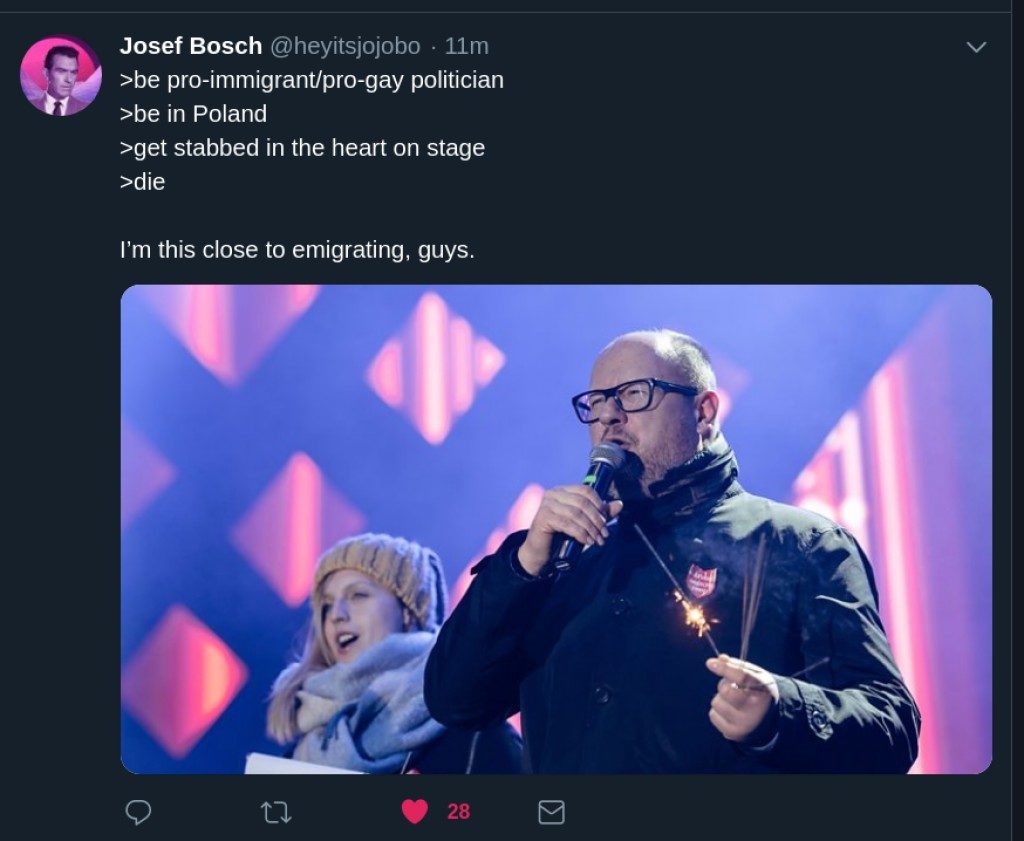Open the @heyitsjojobo handle link
Screen dimensions: 1024x841
(x=344, y=46)
